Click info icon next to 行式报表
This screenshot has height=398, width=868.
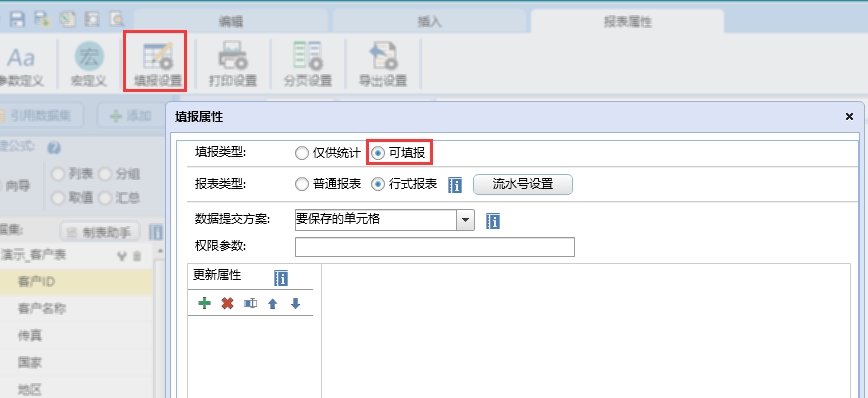[454, 185]
